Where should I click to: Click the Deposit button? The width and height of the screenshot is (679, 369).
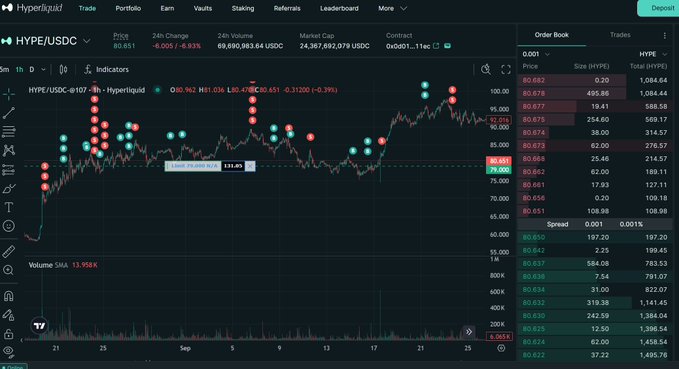(659, 8)
